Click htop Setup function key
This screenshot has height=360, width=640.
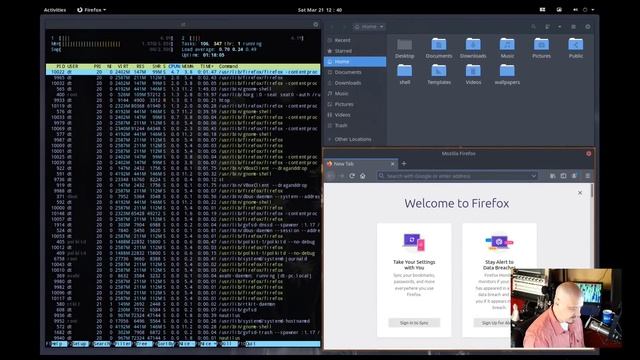(79, 344)
